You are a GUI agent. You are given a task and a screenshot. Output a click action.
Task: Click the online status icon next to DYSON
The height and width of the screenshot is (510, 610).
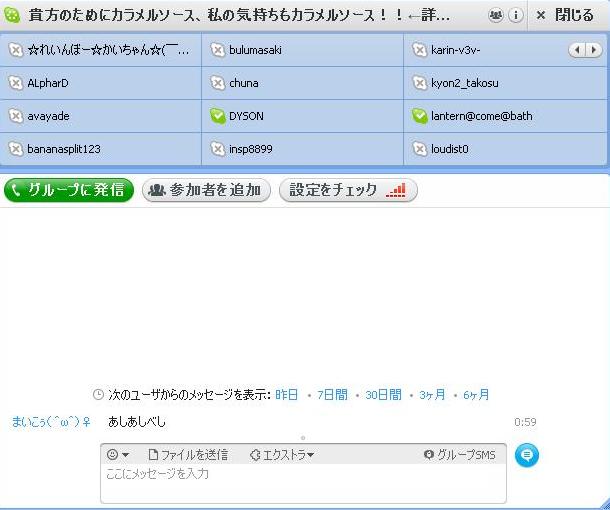pos(218,116)
